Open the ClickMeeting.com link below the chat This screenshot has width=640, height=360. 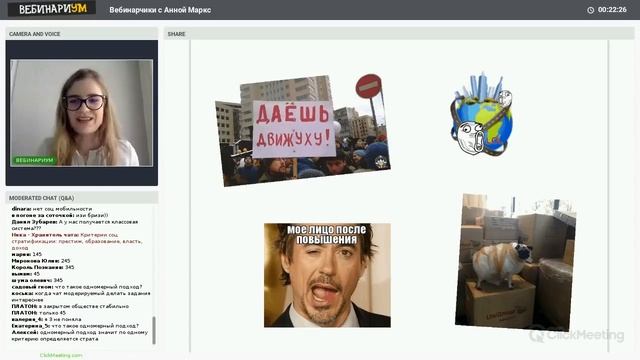(61, 355)
